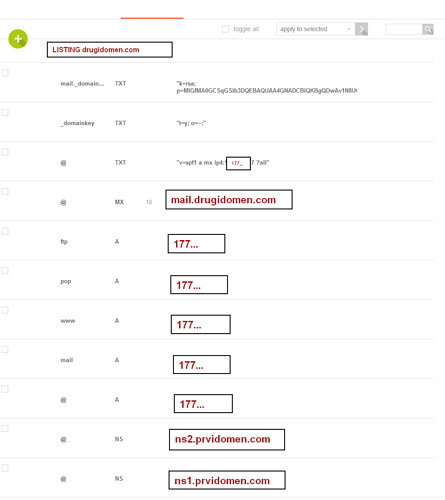Select the pop A record row
The image size is (445, 500).
[x=217, y=281]
